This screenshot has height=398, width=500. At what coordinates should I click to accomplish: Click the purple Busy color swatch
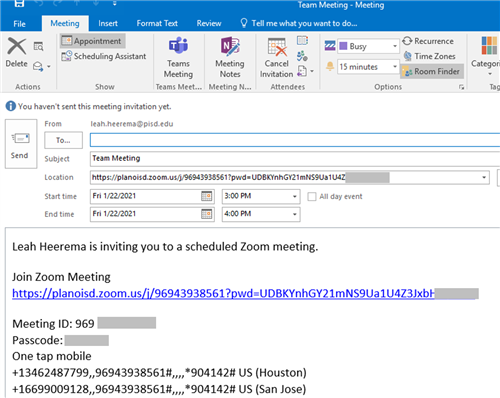tap(343, 46)
